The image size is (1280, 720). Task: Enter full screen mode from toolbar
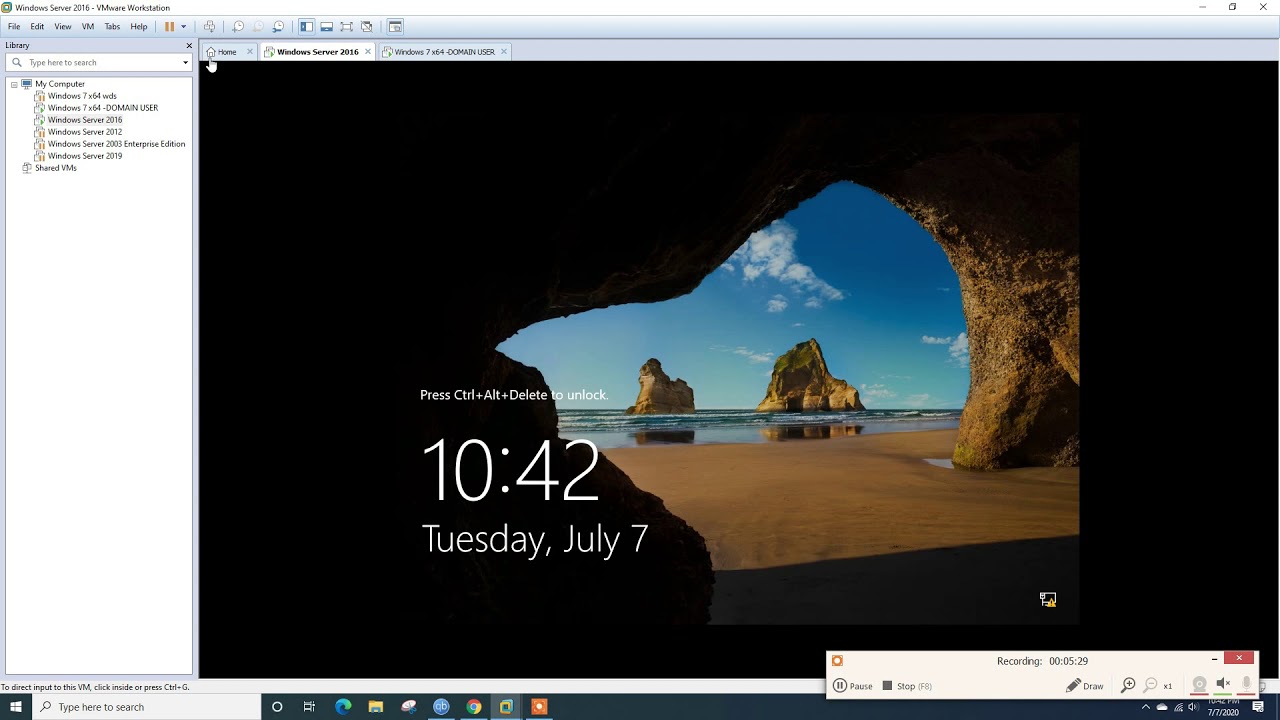(x=346, y=27)
